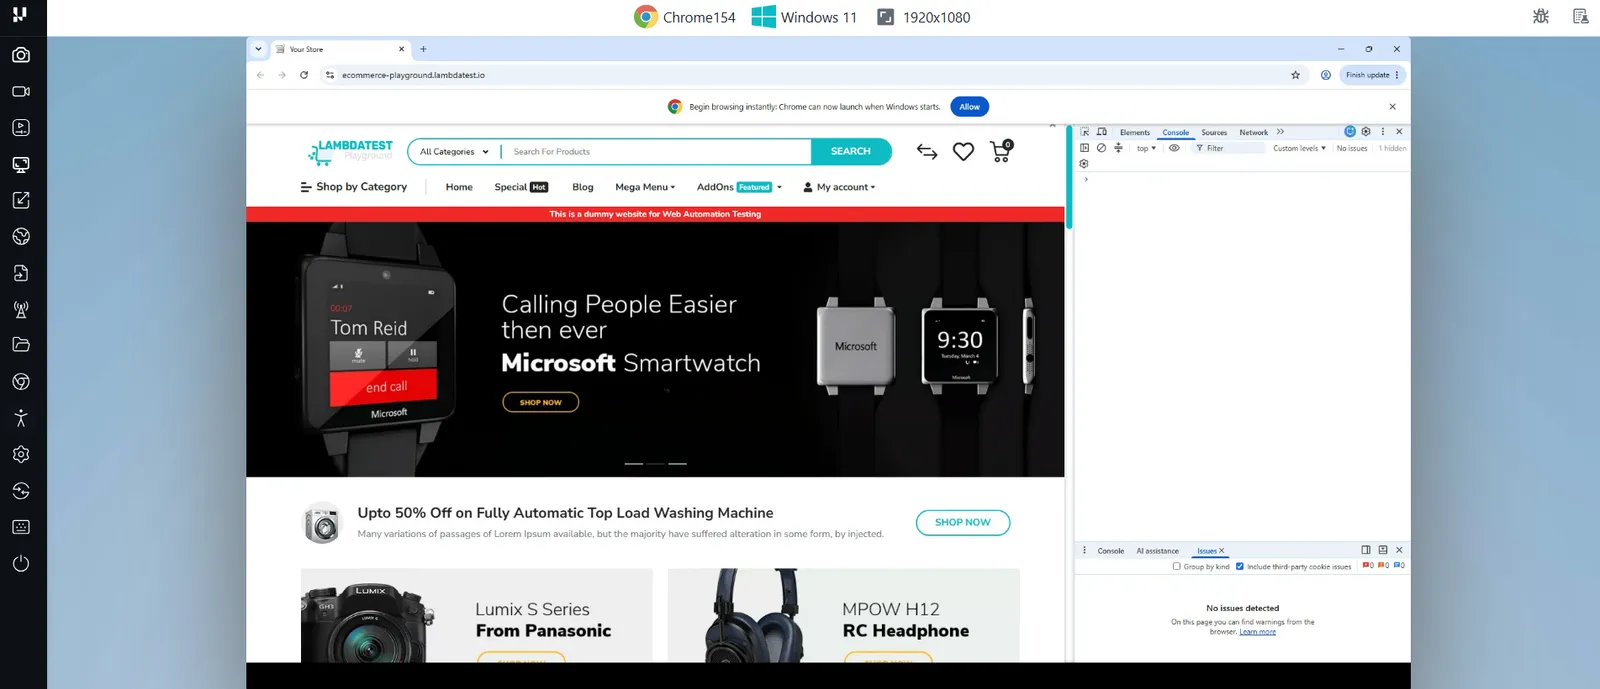Expand the All Categories dropdown

click(454, 152)
